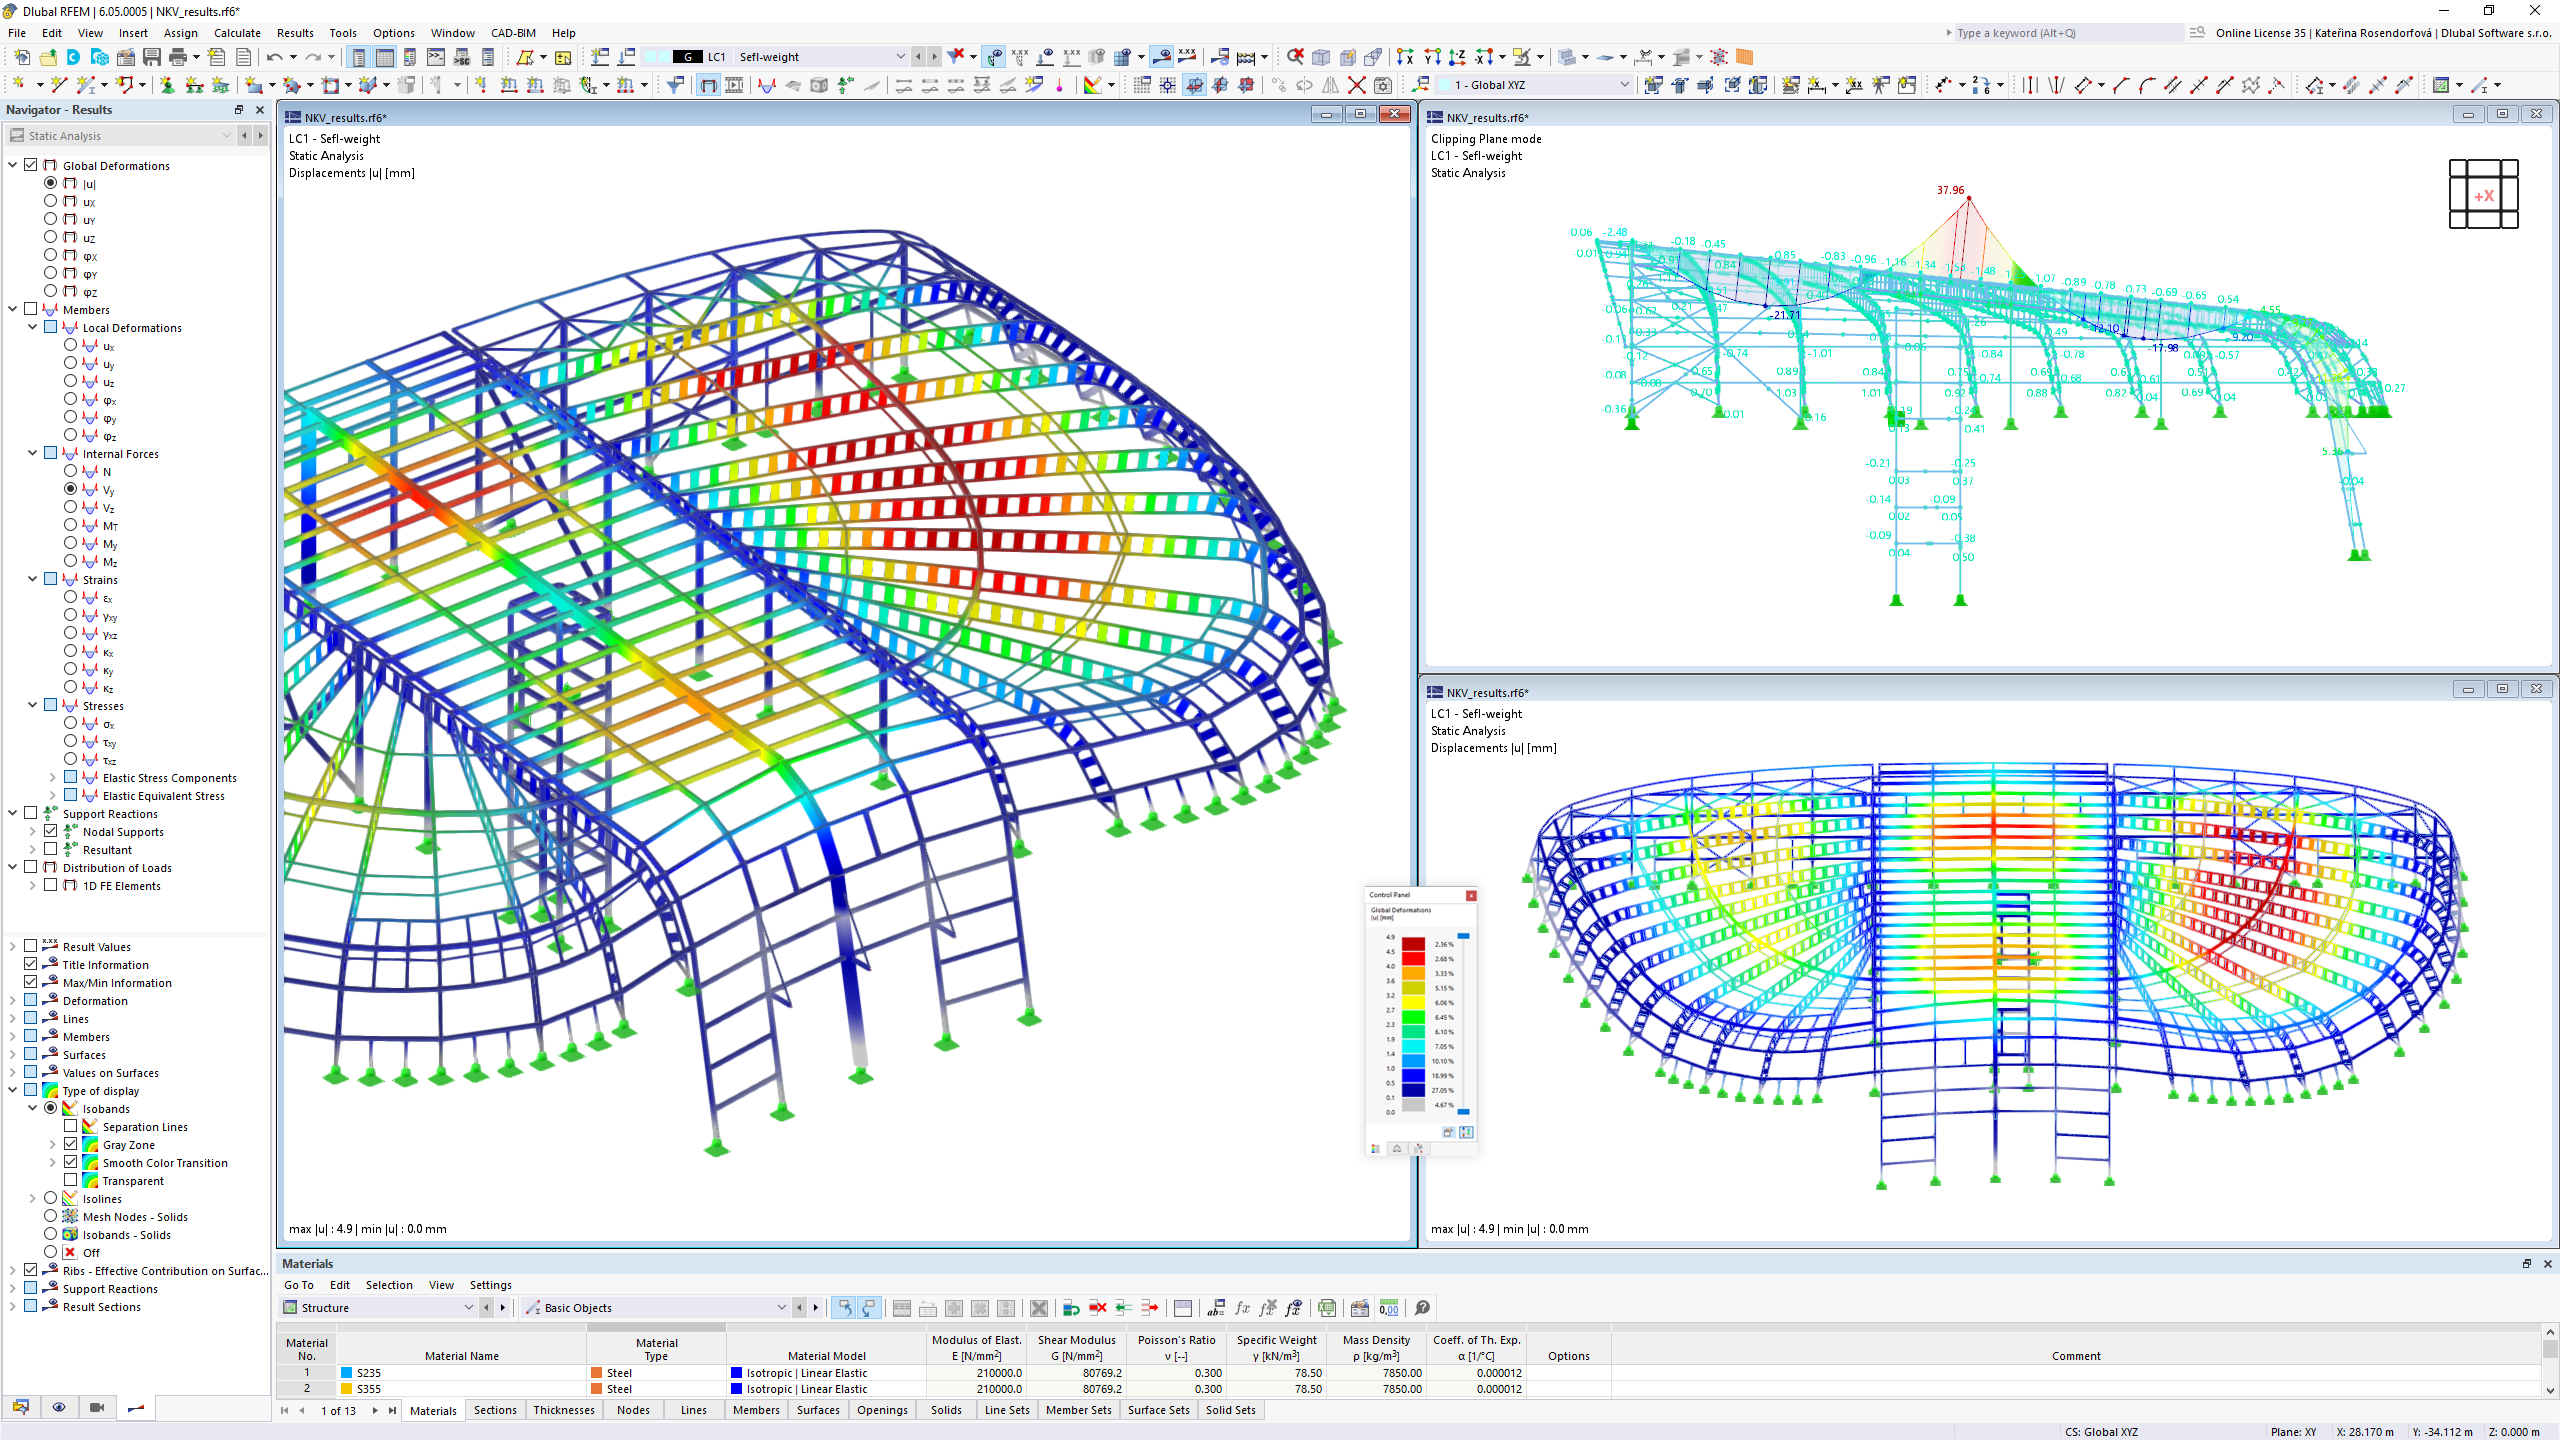Enable the Transparent display checkbox

[x=70, y=1180]
